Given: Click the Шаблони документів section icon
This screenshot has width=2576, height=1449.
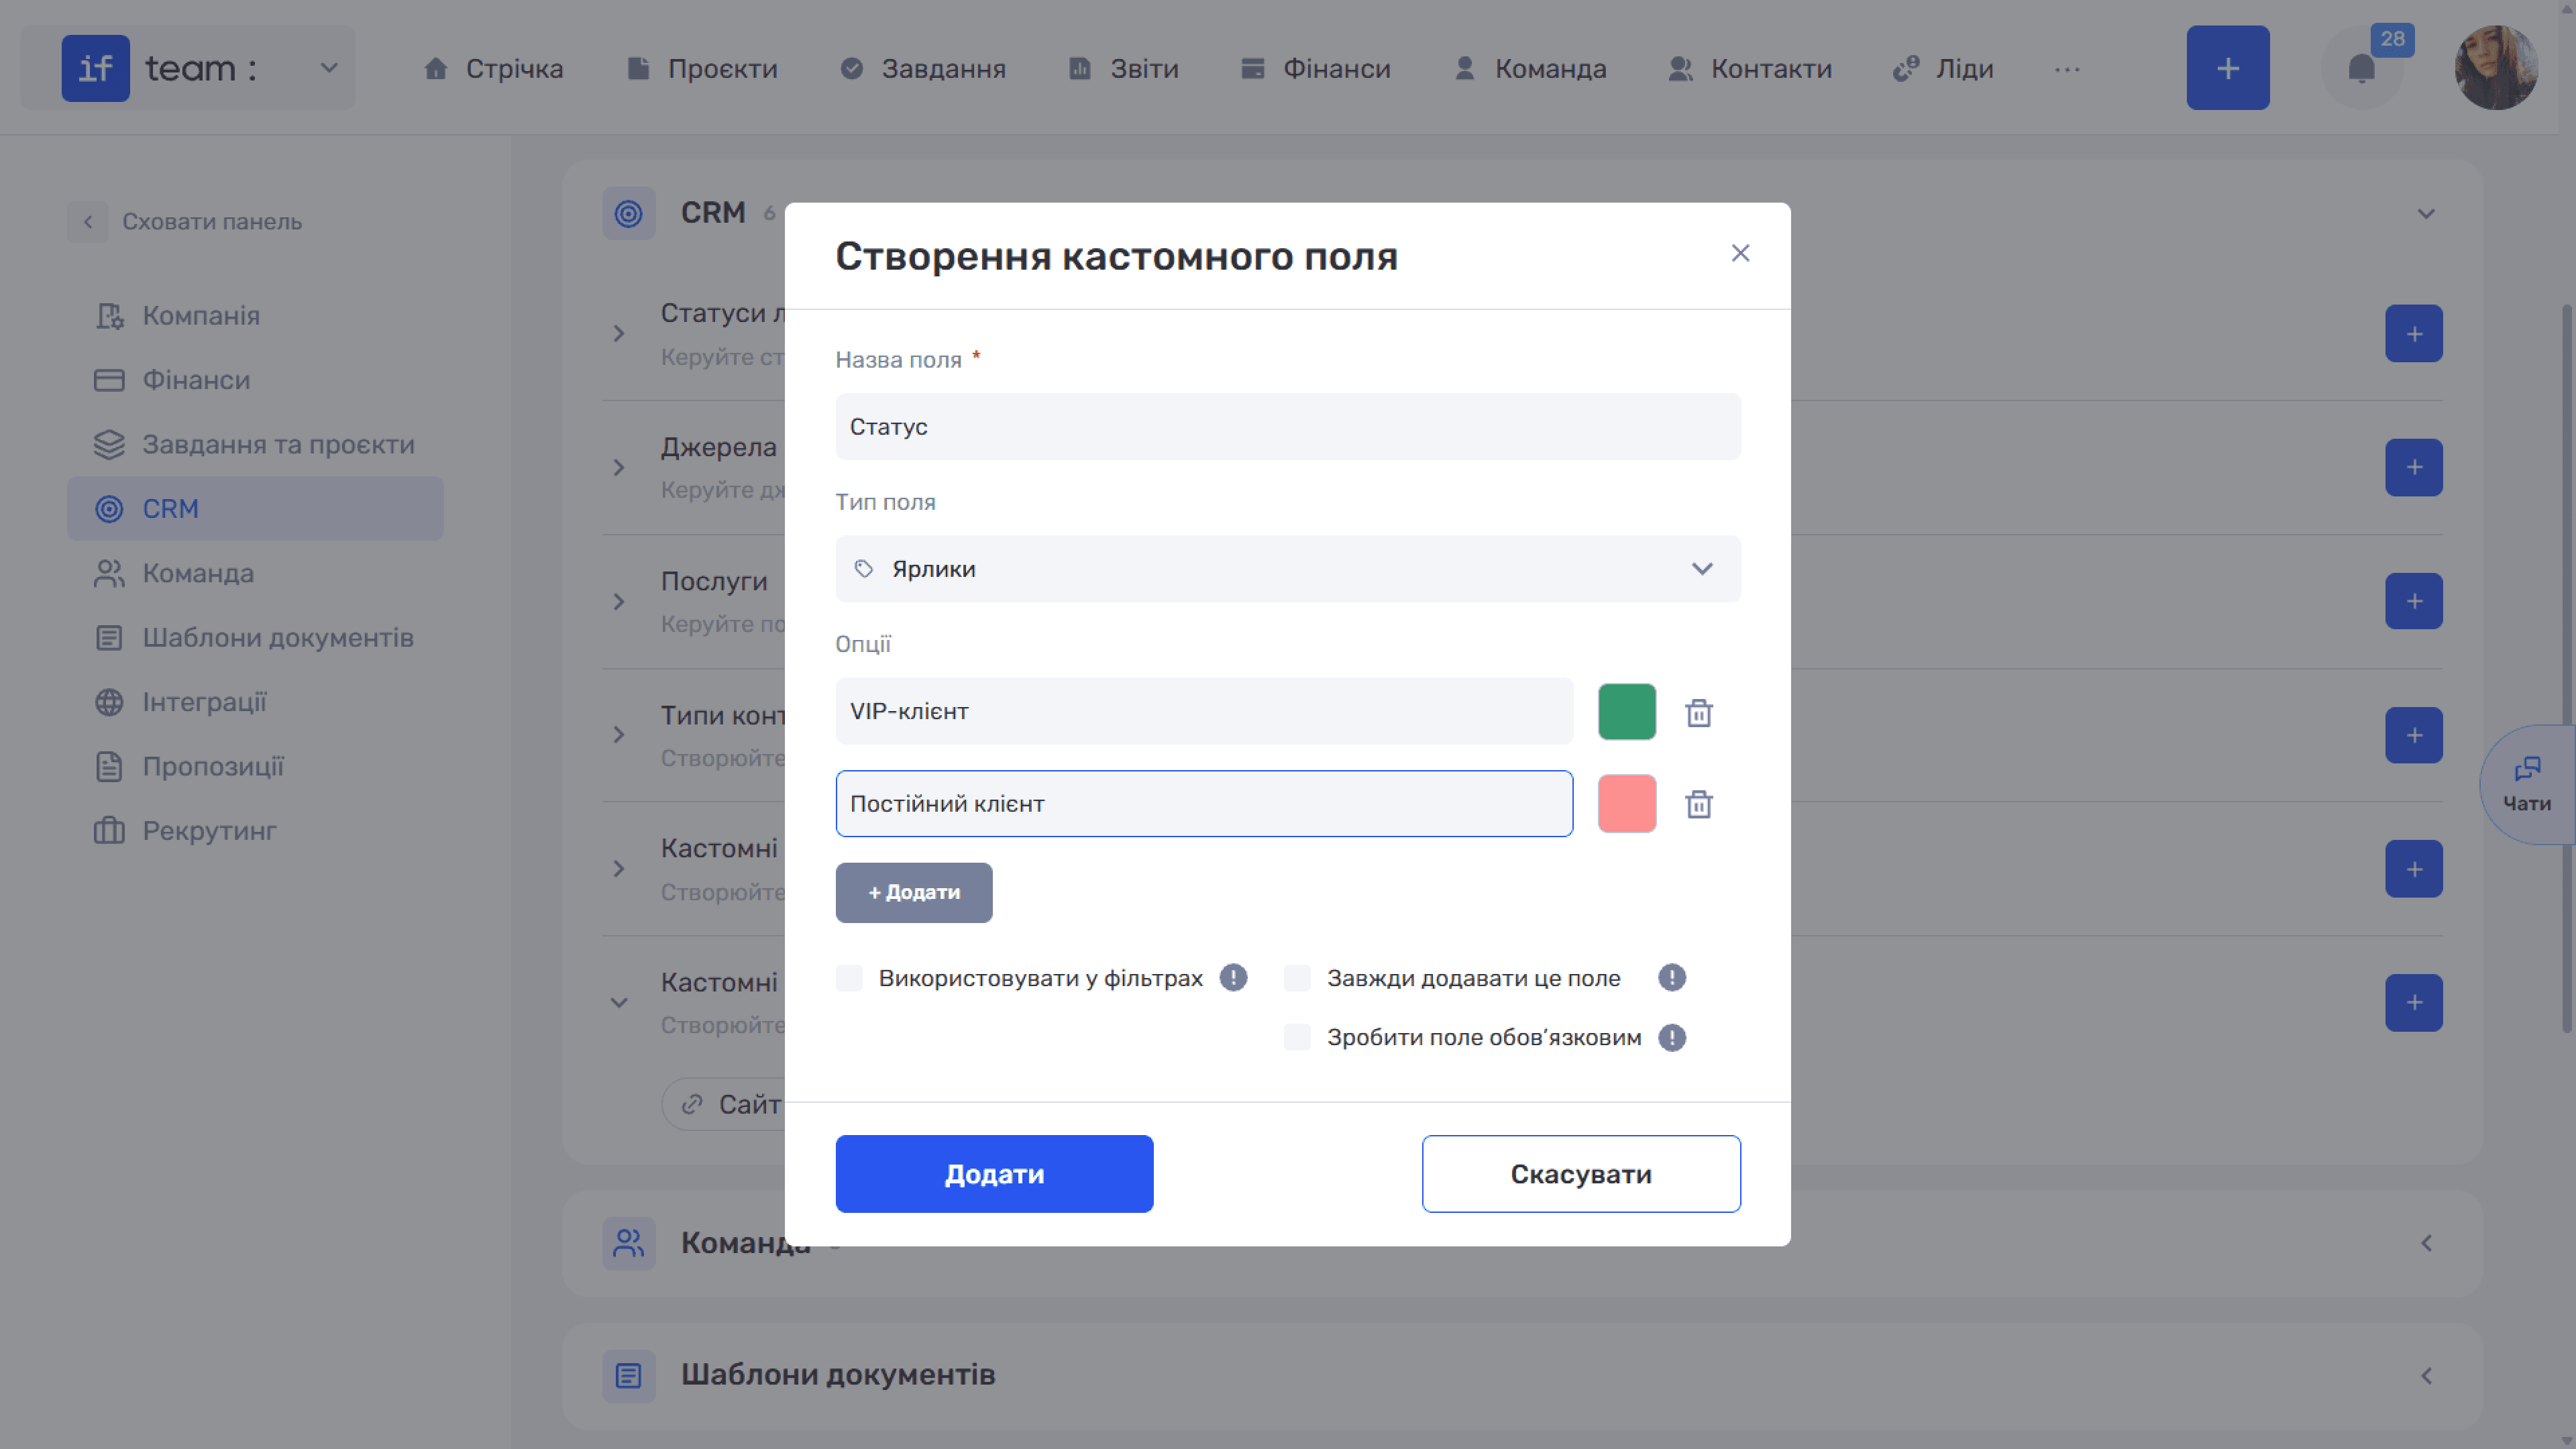Looking at the screenshot, I should 629,1376.
